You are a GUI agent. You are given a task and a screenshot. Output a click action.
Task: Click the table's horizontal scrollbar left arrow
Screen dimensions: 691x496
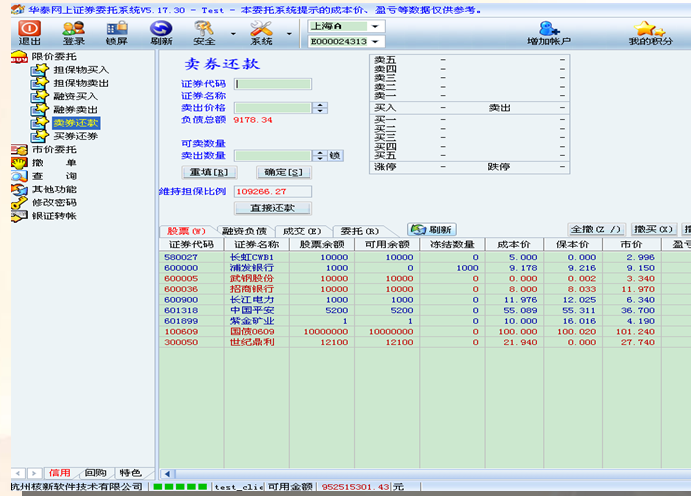[167, 474]
